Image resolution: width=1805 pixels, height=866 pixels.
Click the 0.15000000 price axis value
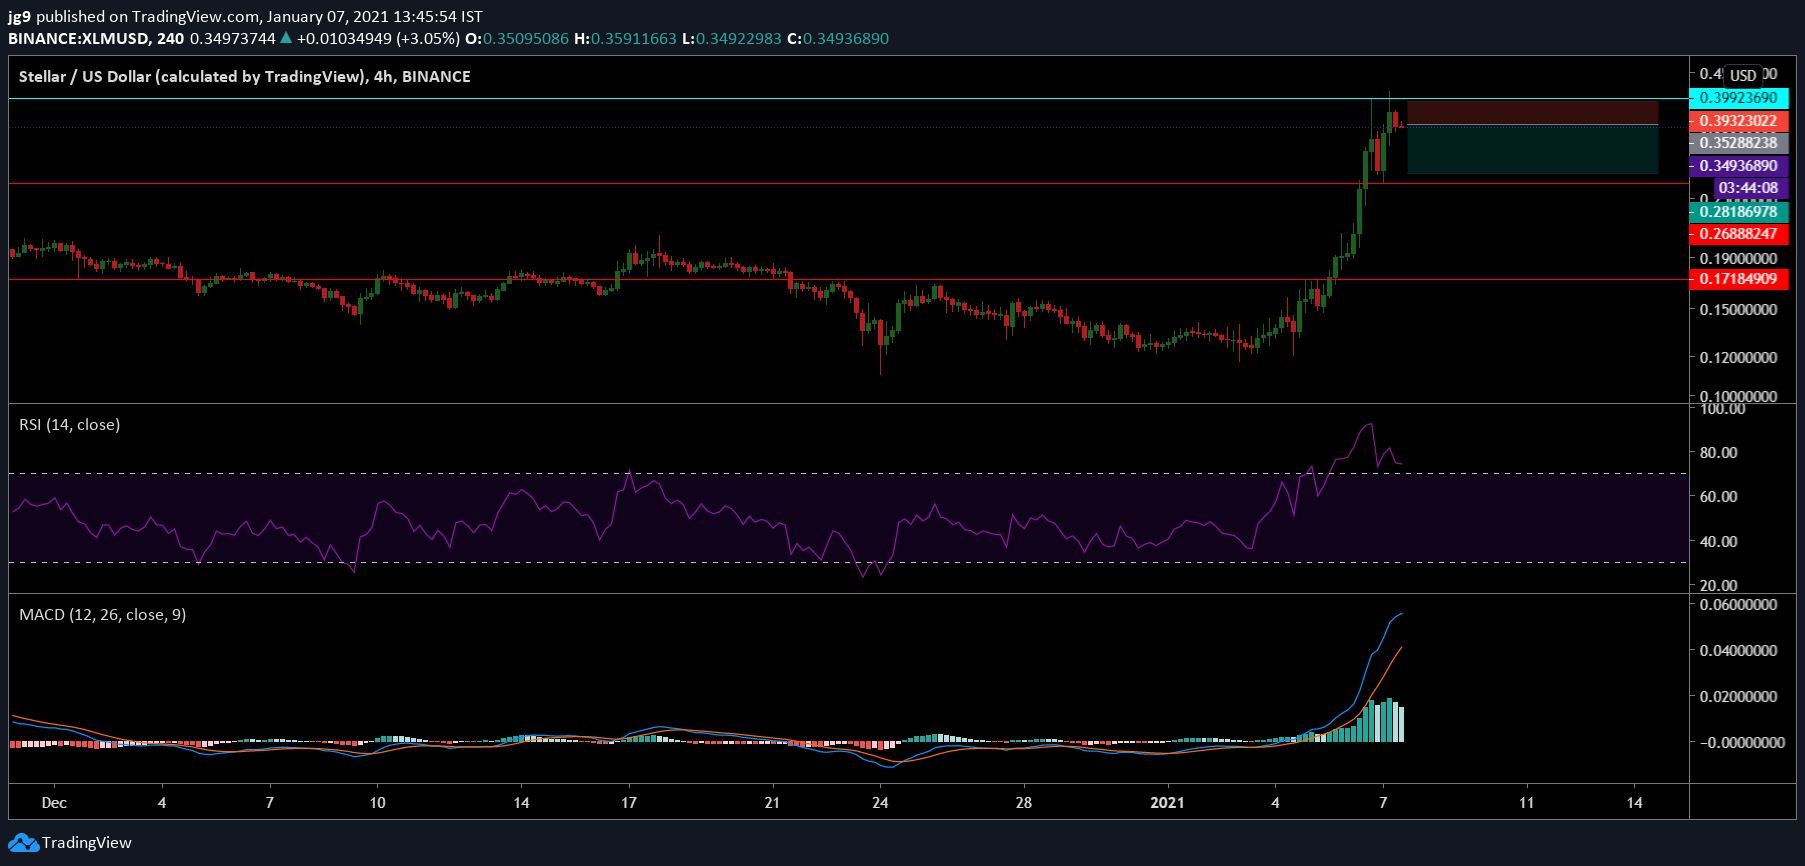pyautogui.click(x=1738, y=310)
